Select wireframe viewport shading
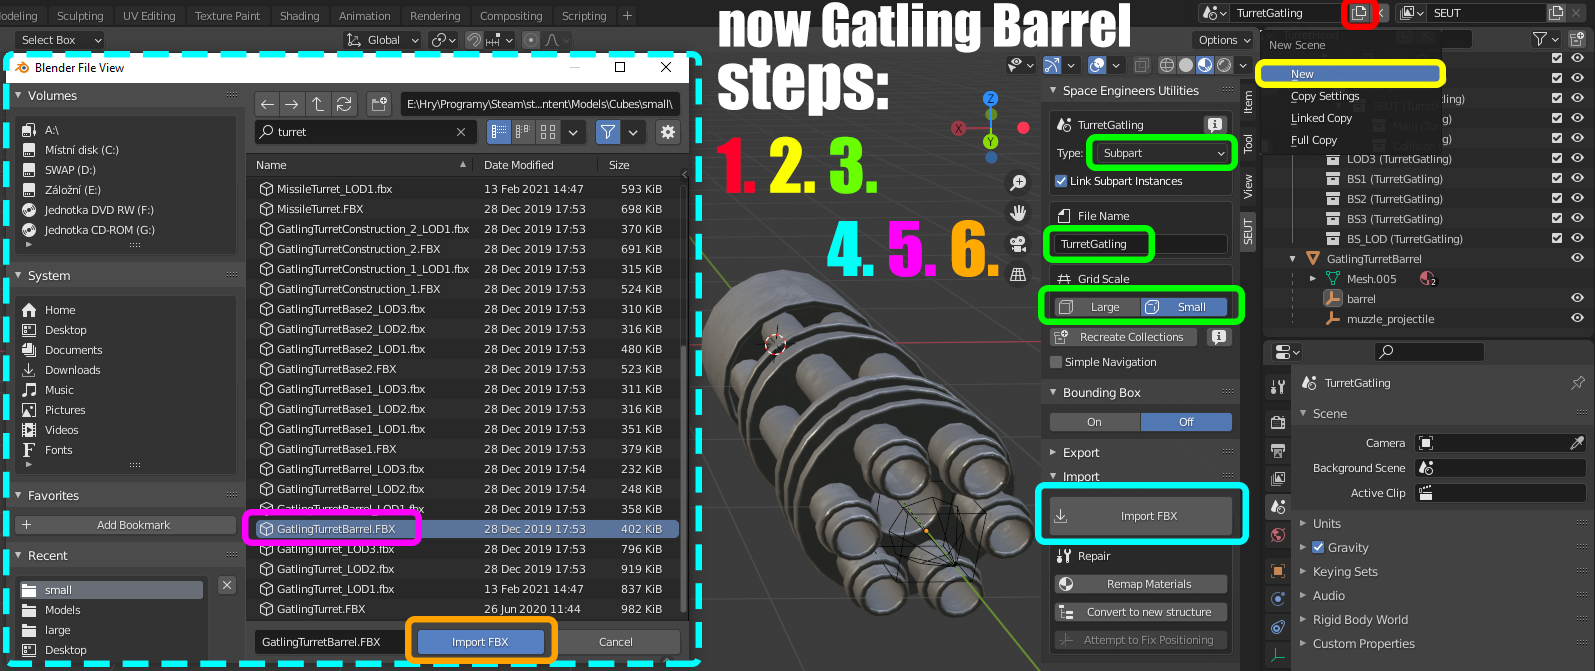Image resolution: width=1595 pixels, height=671 pixels. pyautogui.click(x=1167, y=65)
